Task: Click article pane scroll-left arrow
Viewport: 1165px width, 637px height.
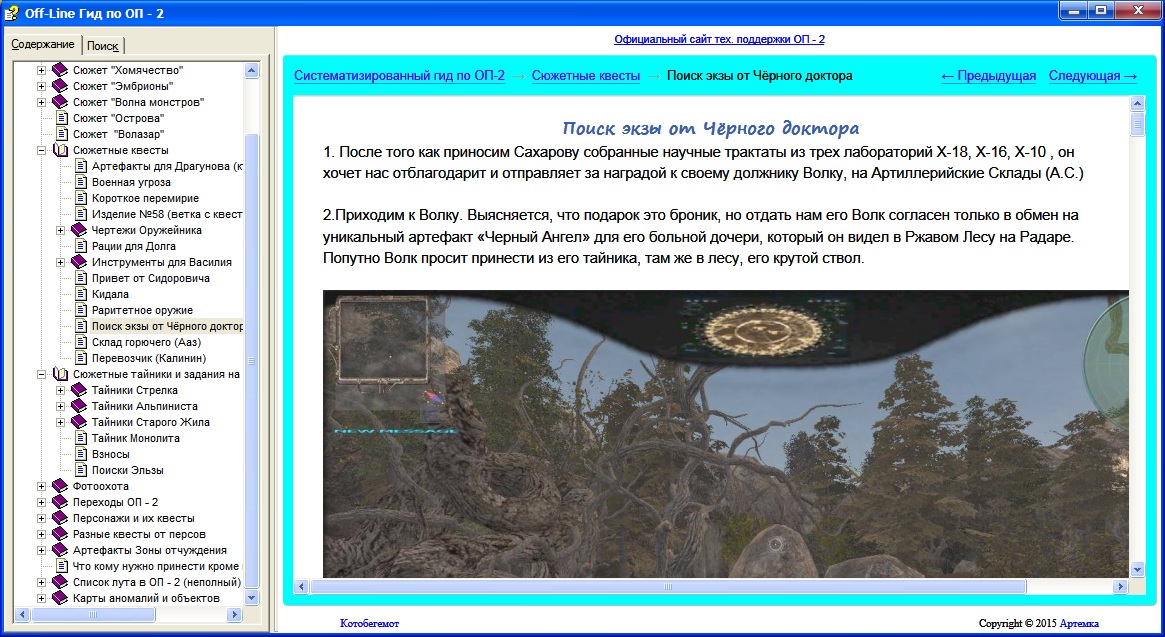Action: (x=301, y=586)
